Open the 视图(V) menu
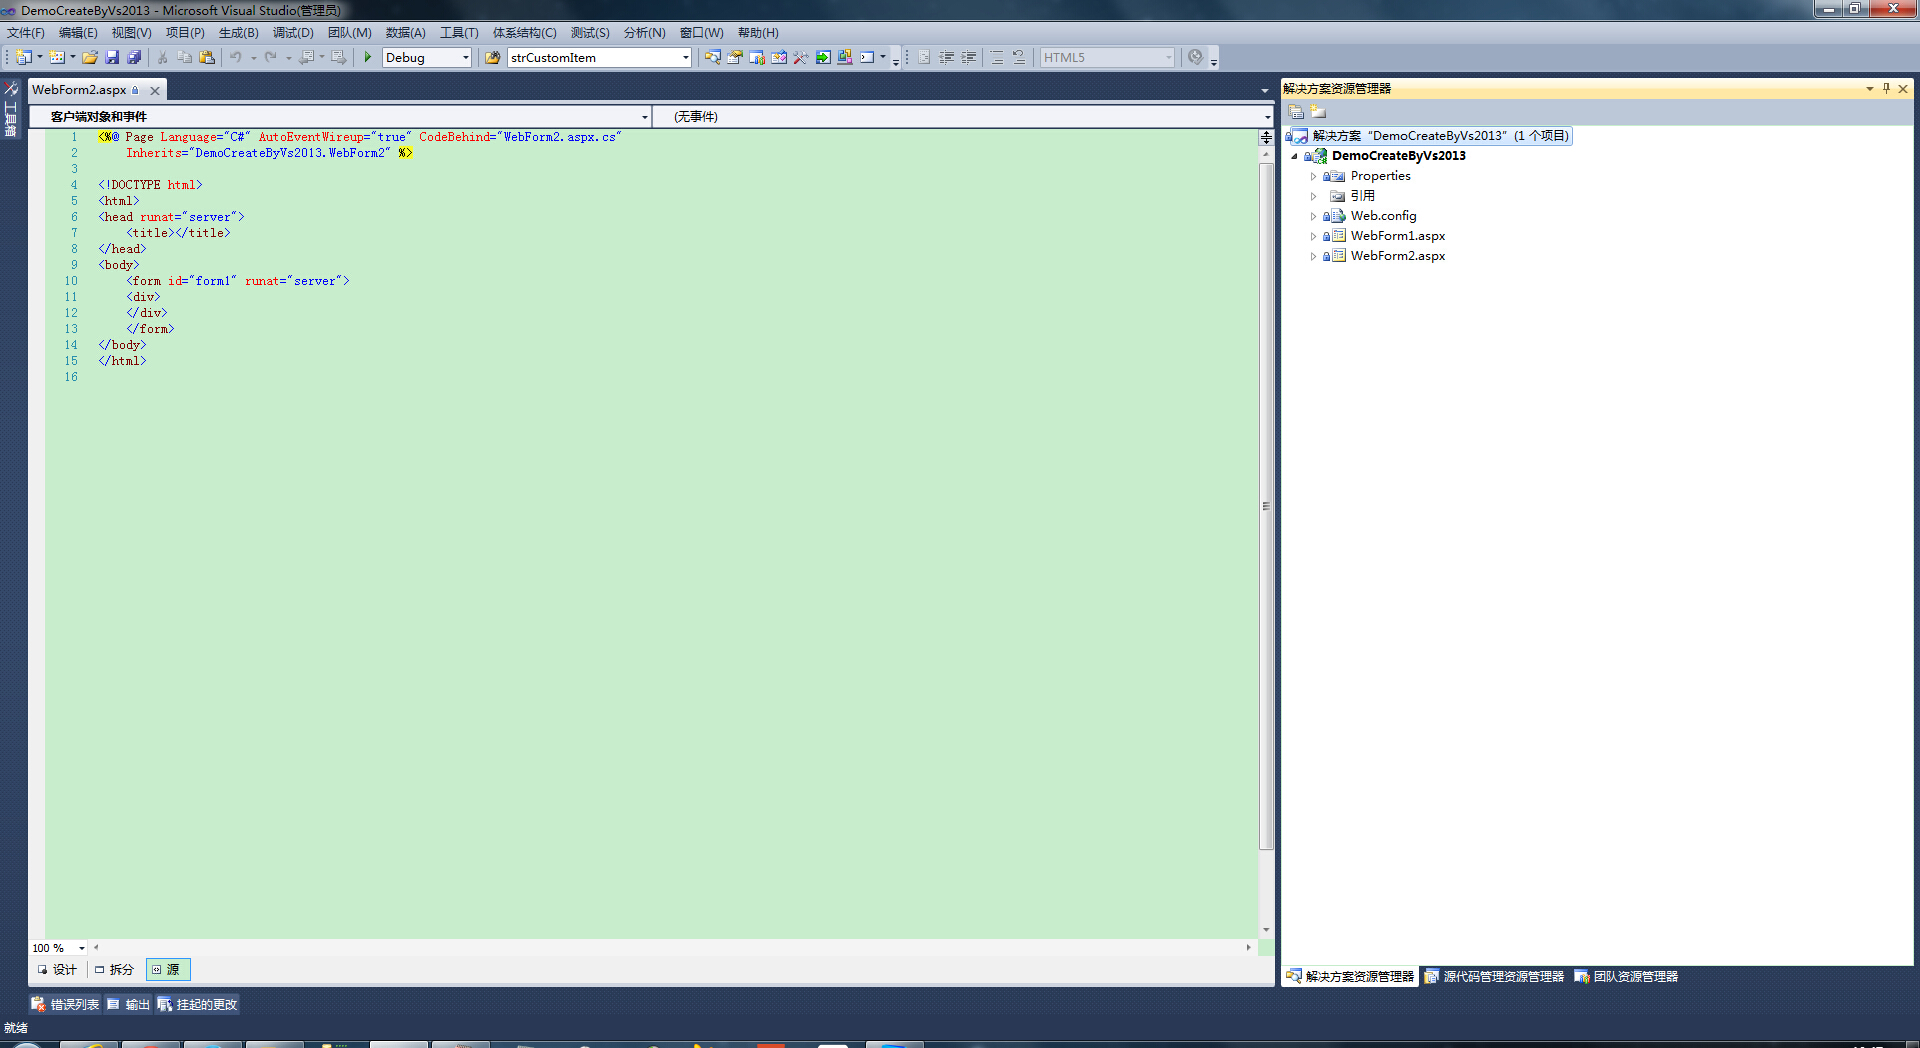Viewport: 1920px width, 1048px height. 132,33
